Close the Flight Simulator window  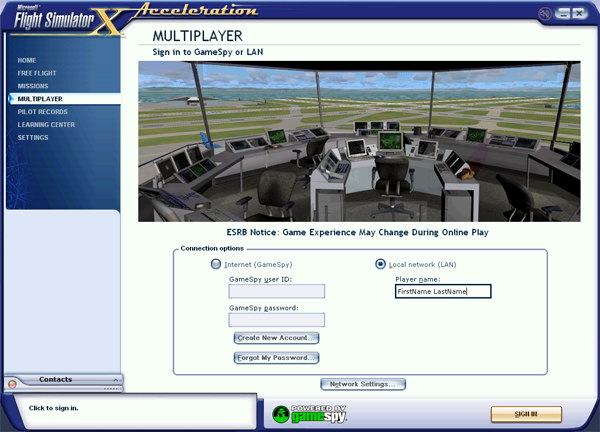point(580,14)
